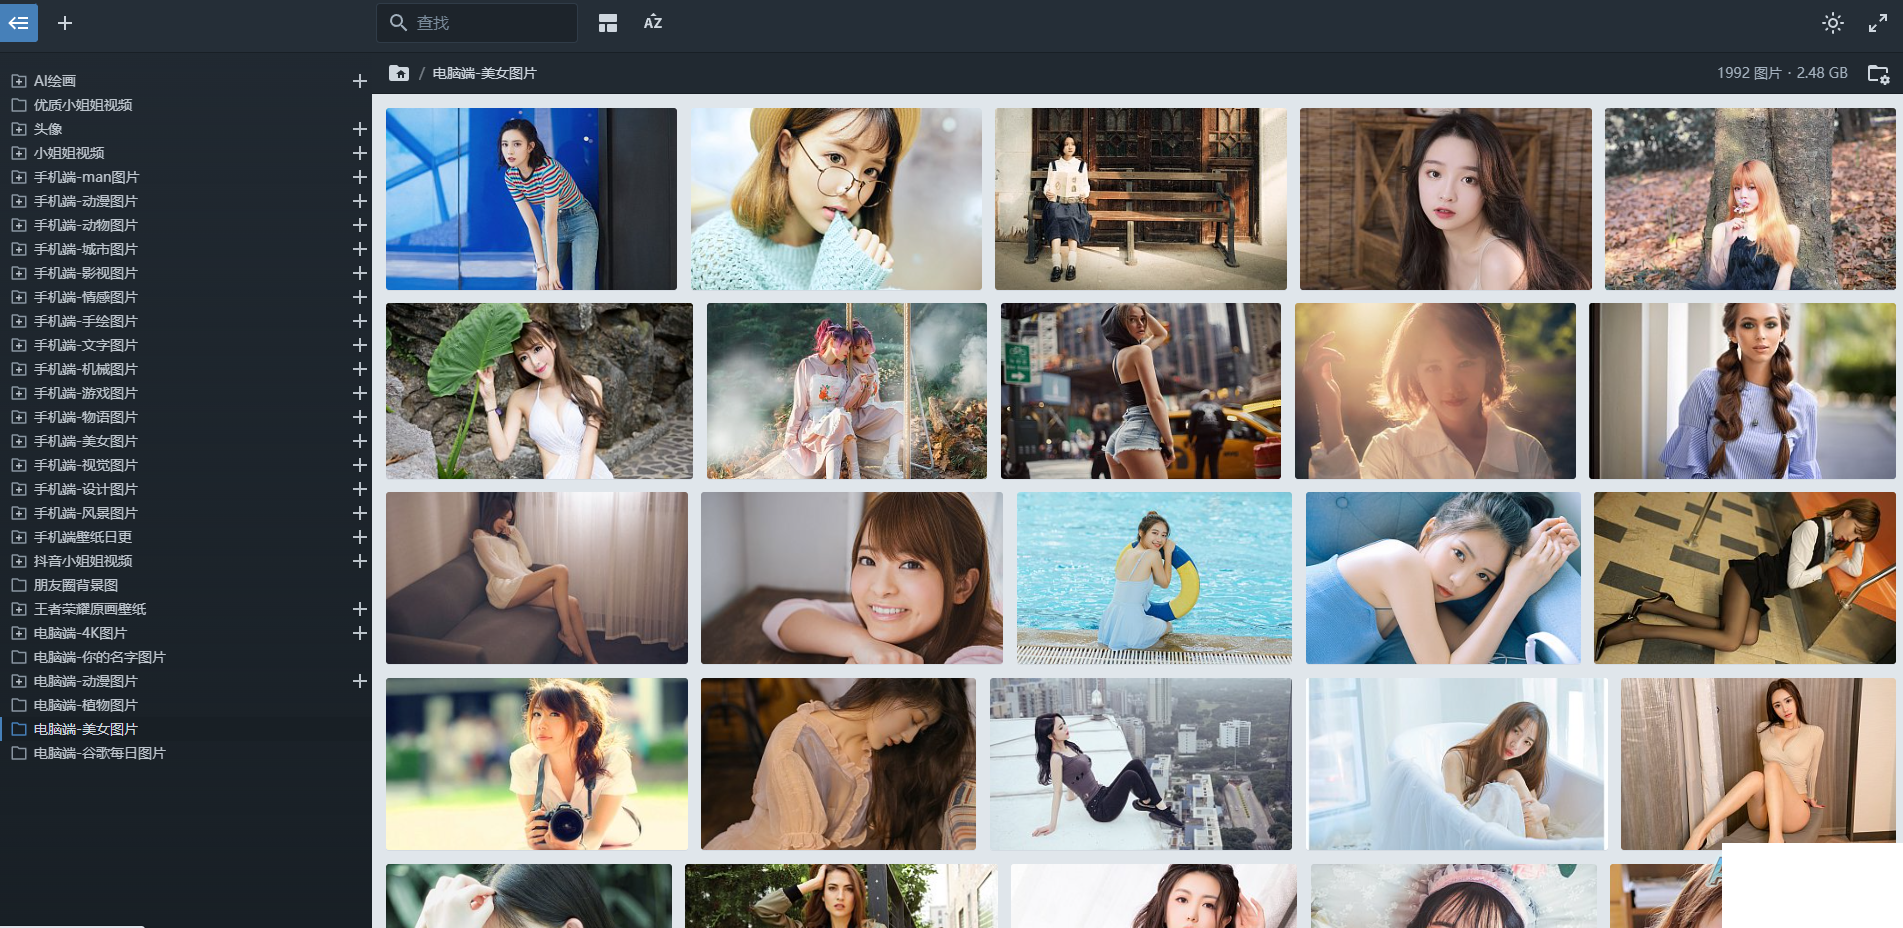Click the plus beside 王者荣耀原画壁纸
The height and width of the screenshot is (928, 1903).
coord(360,609)
